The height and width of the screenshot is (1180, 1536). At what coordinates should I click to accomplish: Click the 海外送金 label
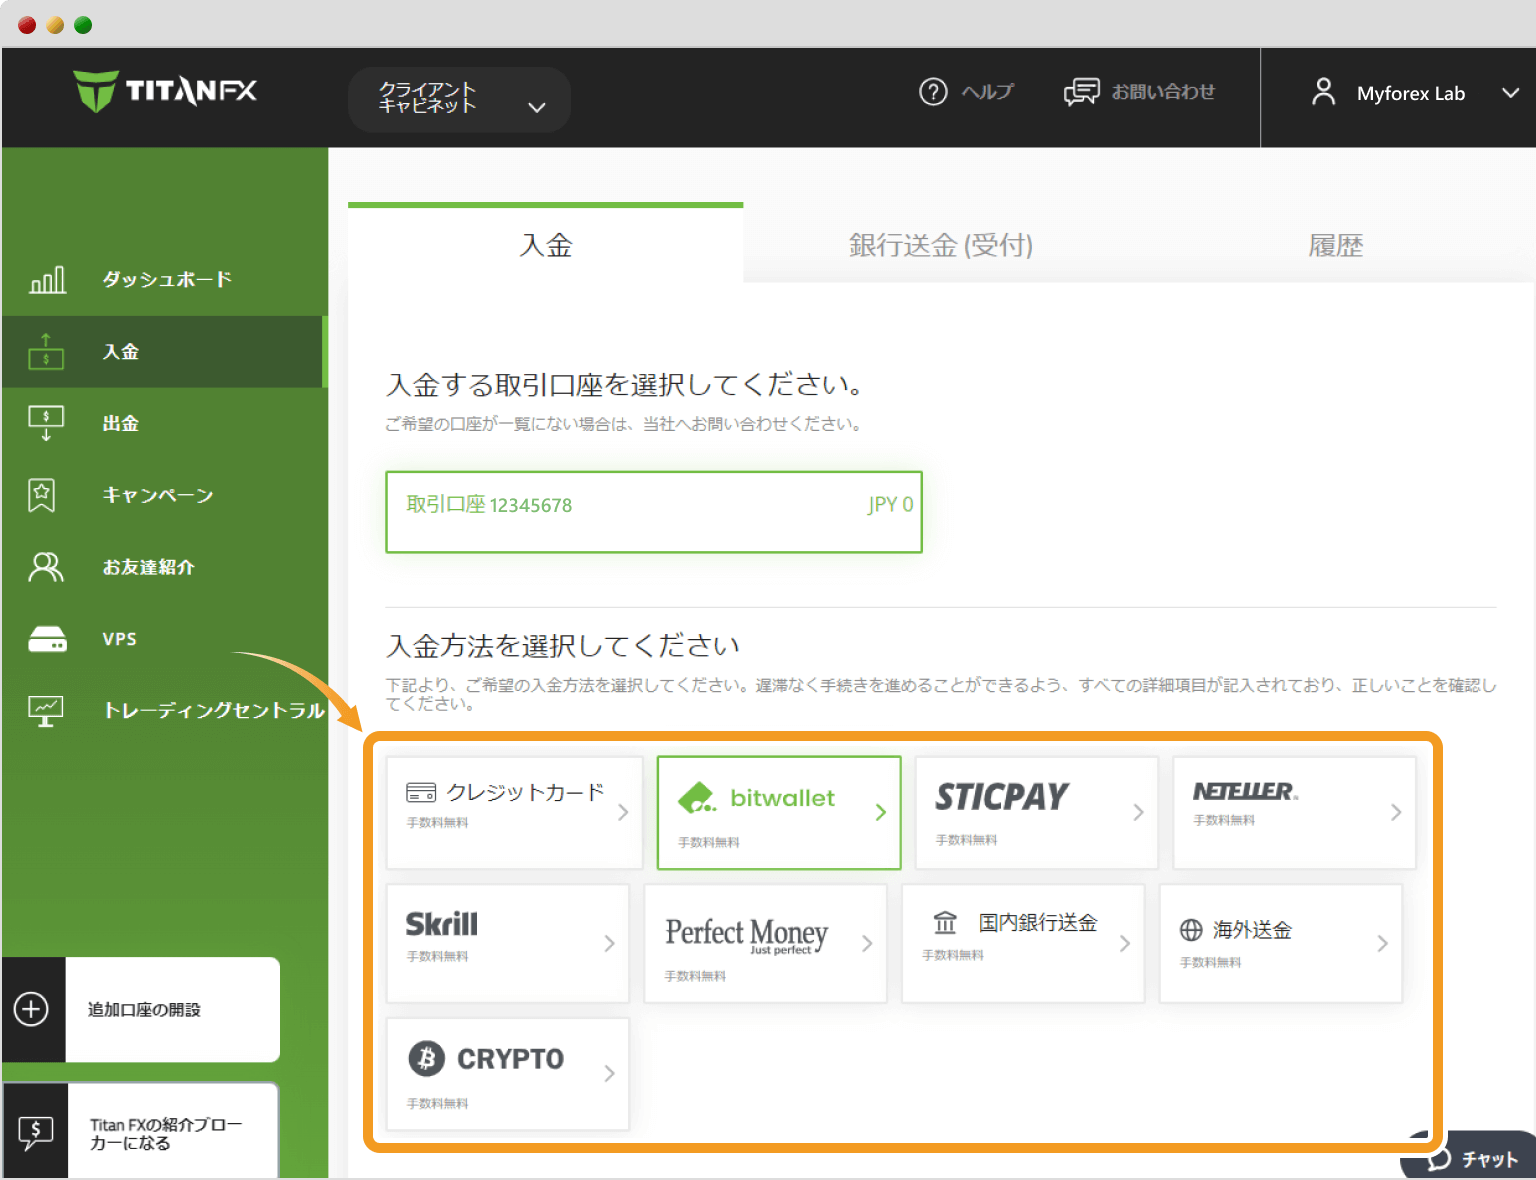(1252, 930)
